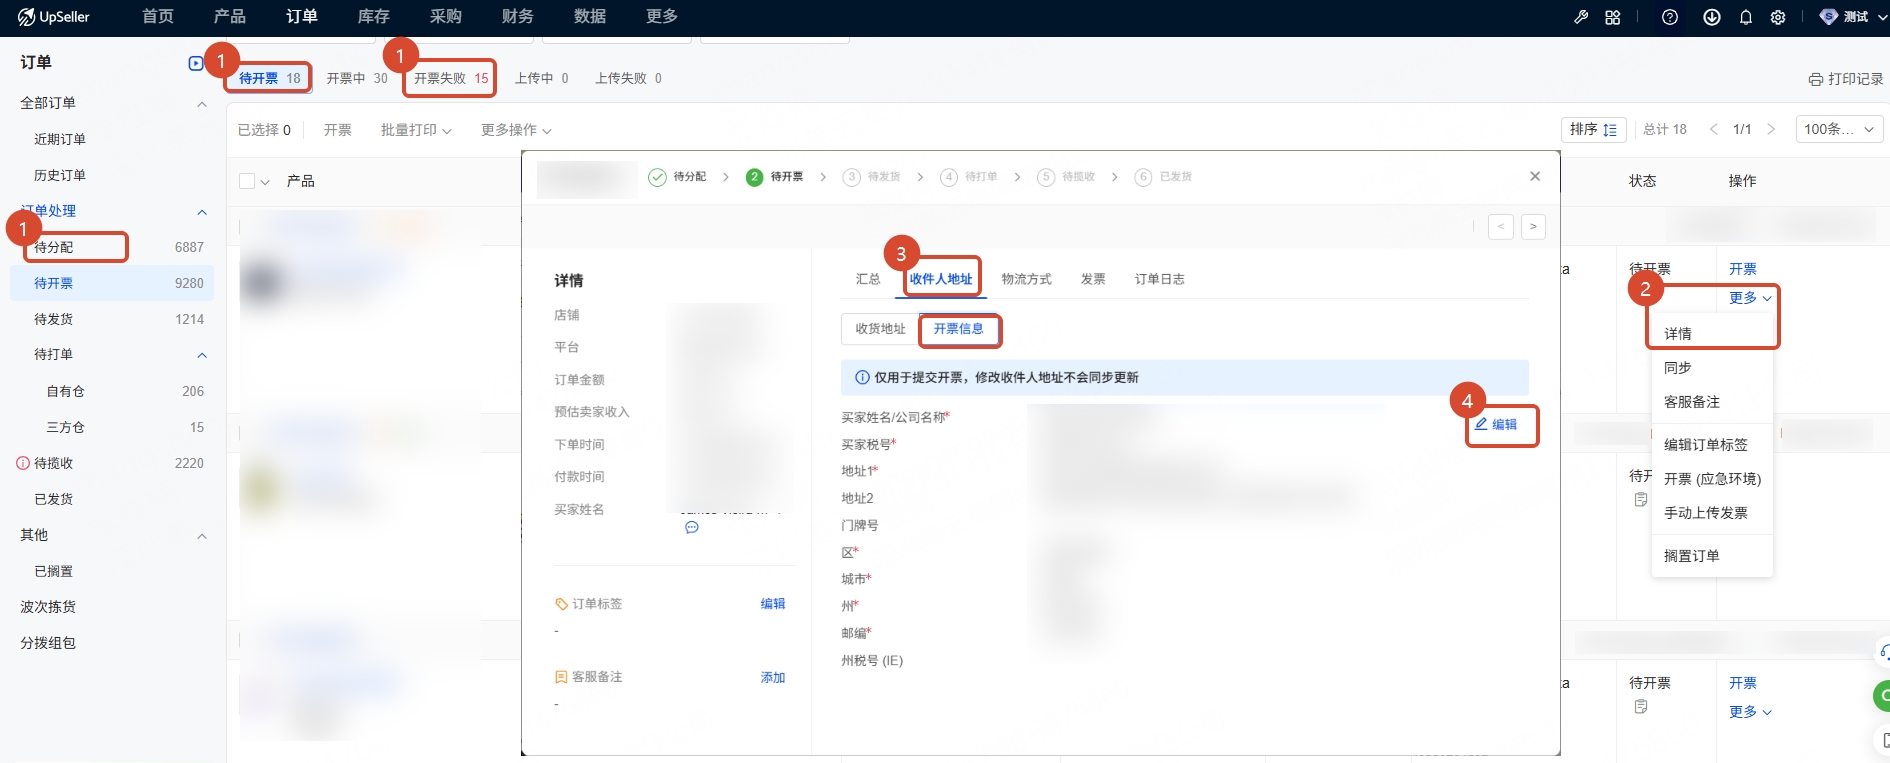Switch to the 收件人地址 tab
The width and height of the screenshot is (1890, 763).
(941, 279)
